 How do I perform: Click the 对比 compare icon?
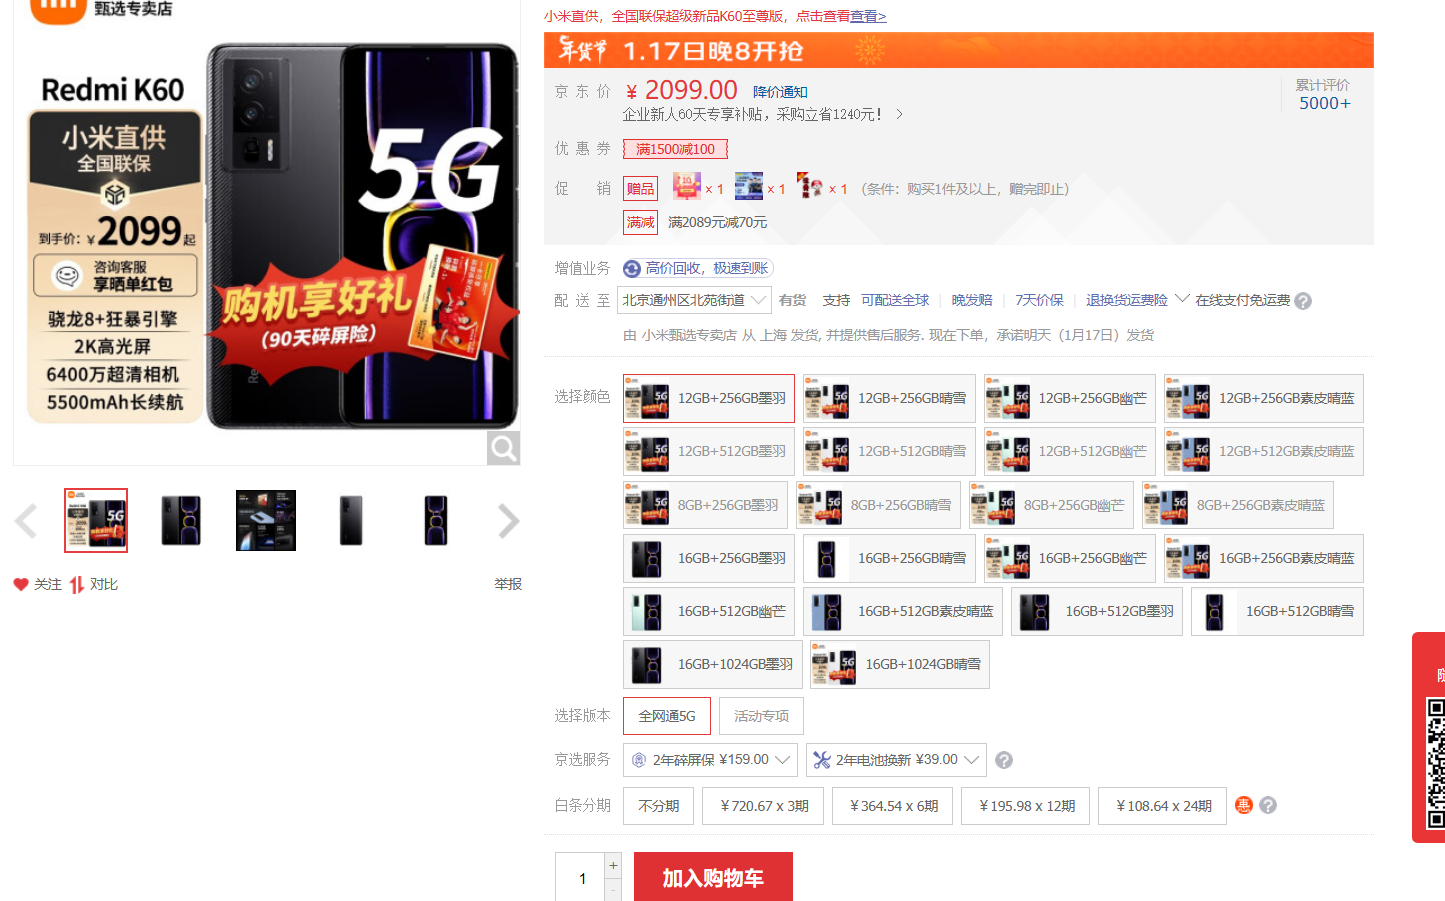coord(77,584)
